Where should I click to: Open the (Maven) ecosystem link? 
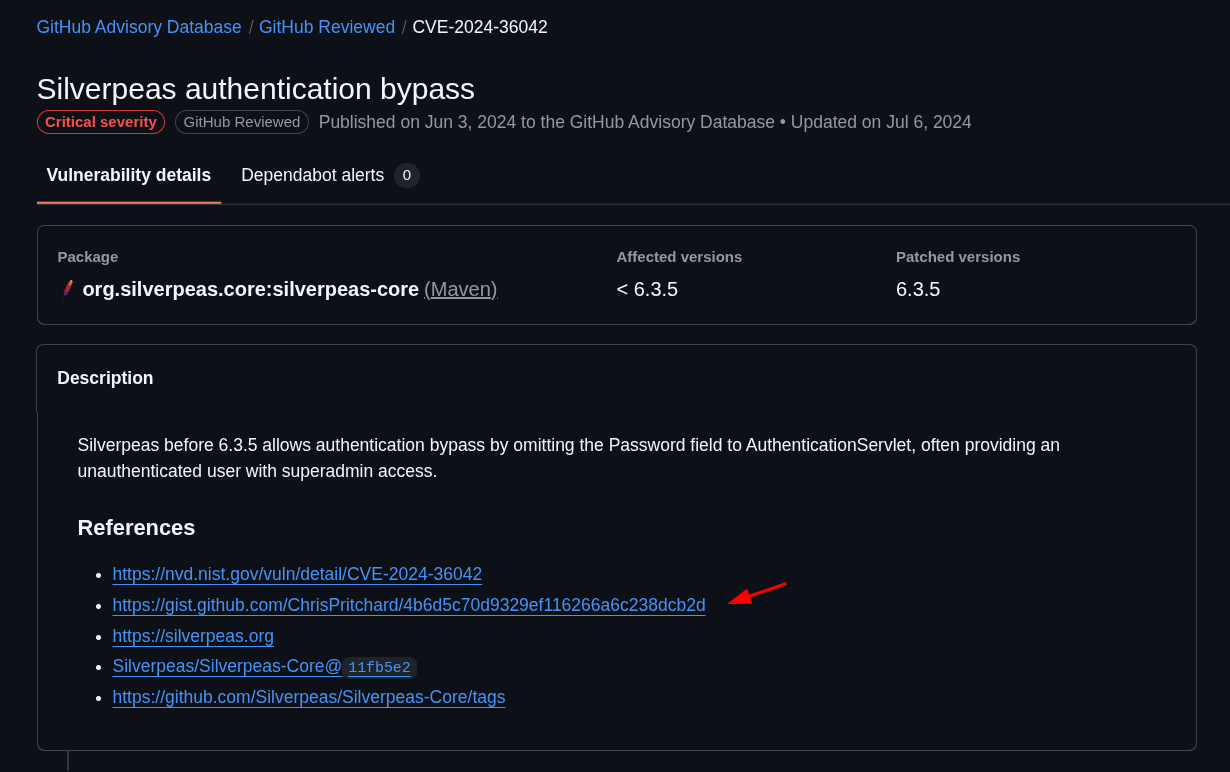(x=460, y=289)
